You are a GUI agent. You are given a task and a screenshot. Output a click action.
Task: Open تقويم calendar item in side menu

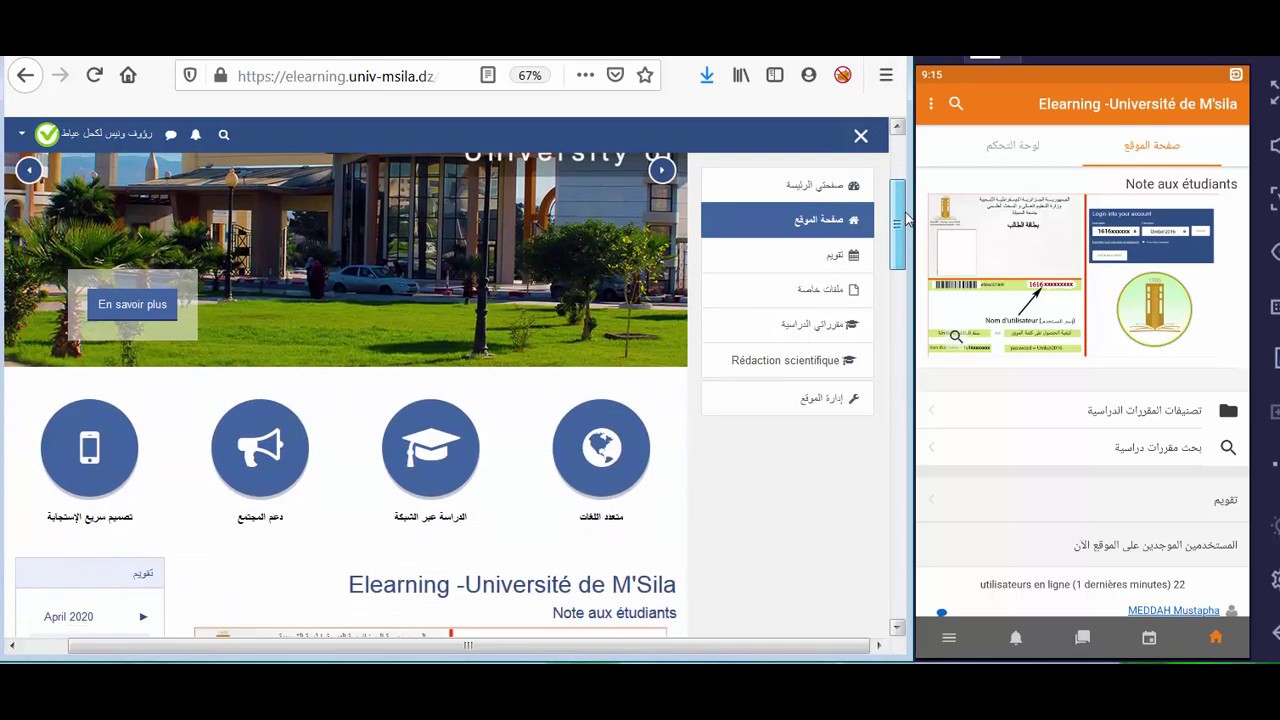[x=787, y=255]
